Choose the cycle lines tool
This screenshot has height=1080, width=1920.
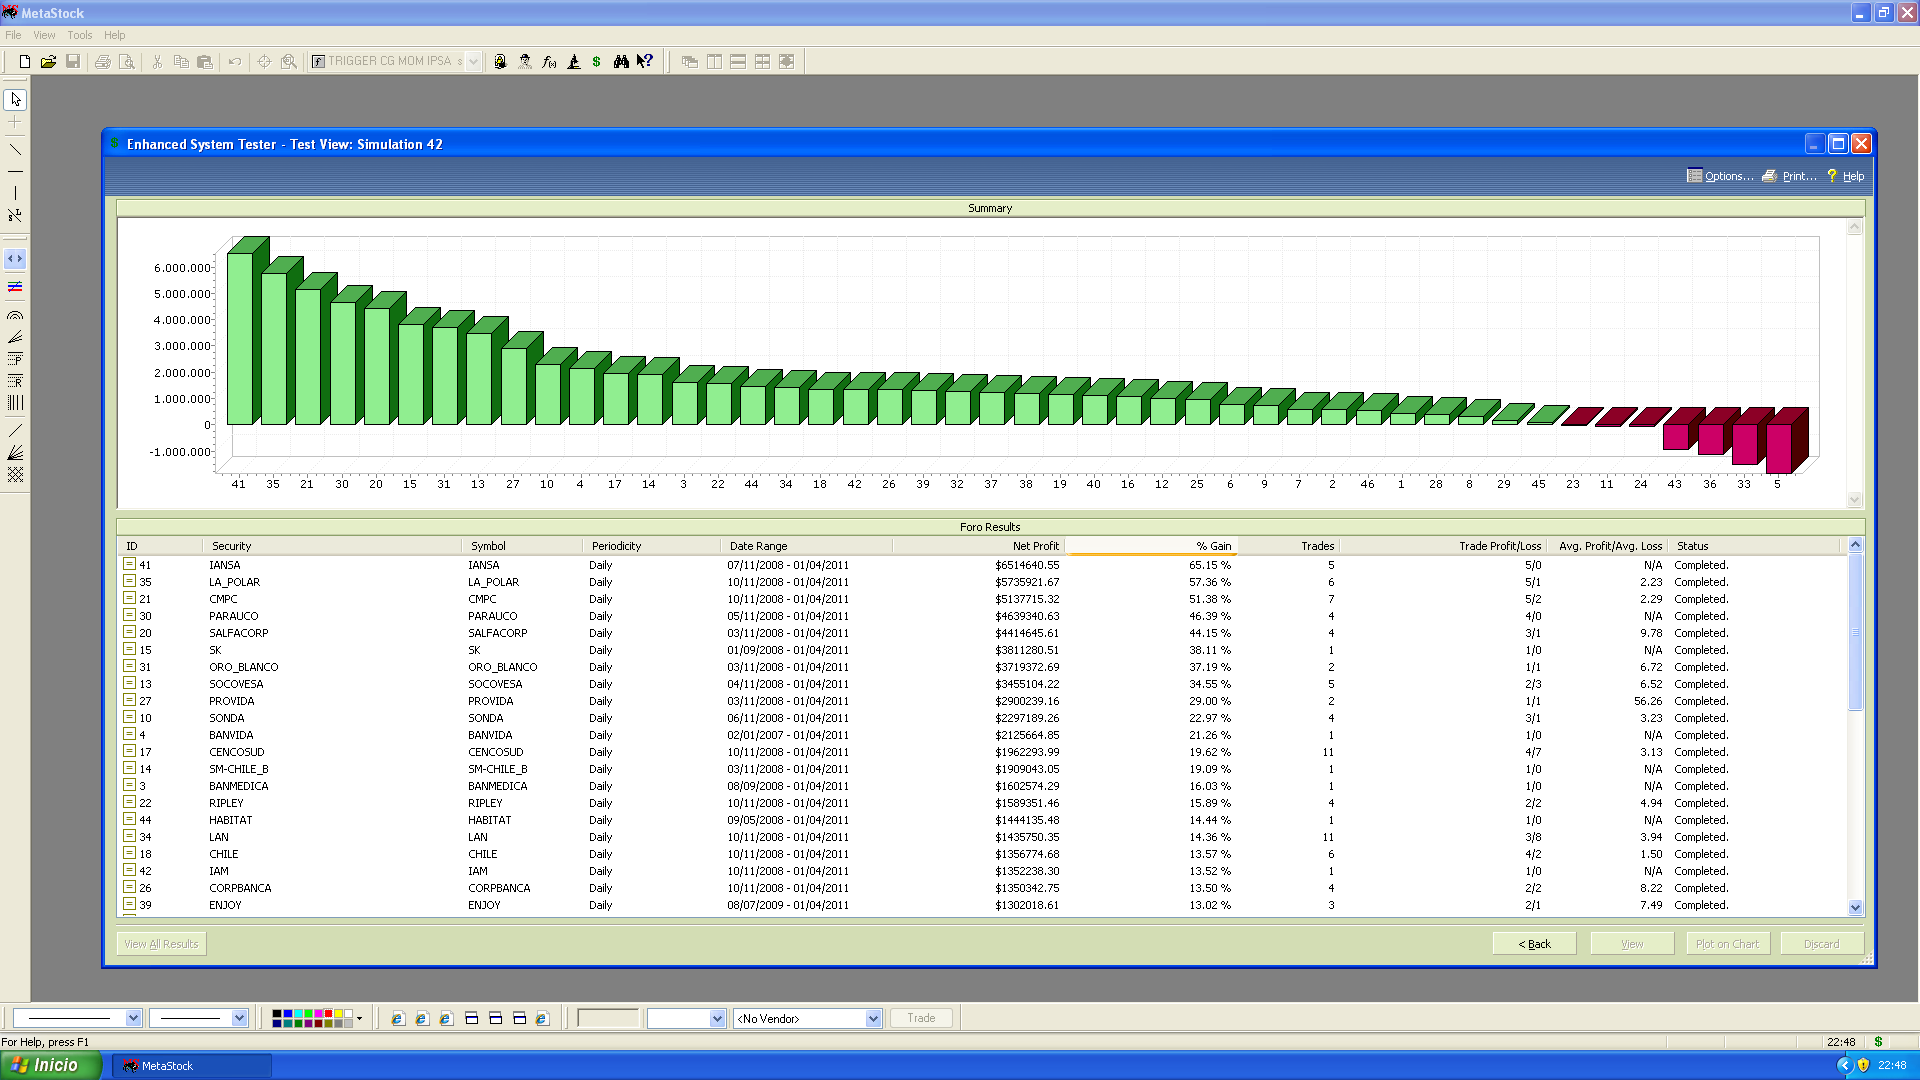tap(15, 403)
